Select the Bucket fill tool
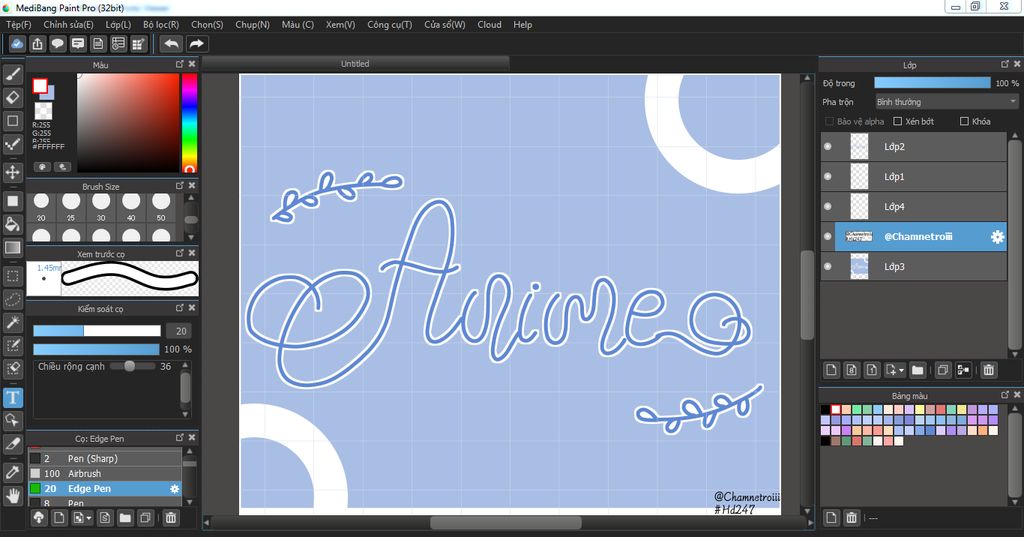Image resolution: width=1024 pixels, height=537 pixels. pyautogui.click(x=12, y=224)
